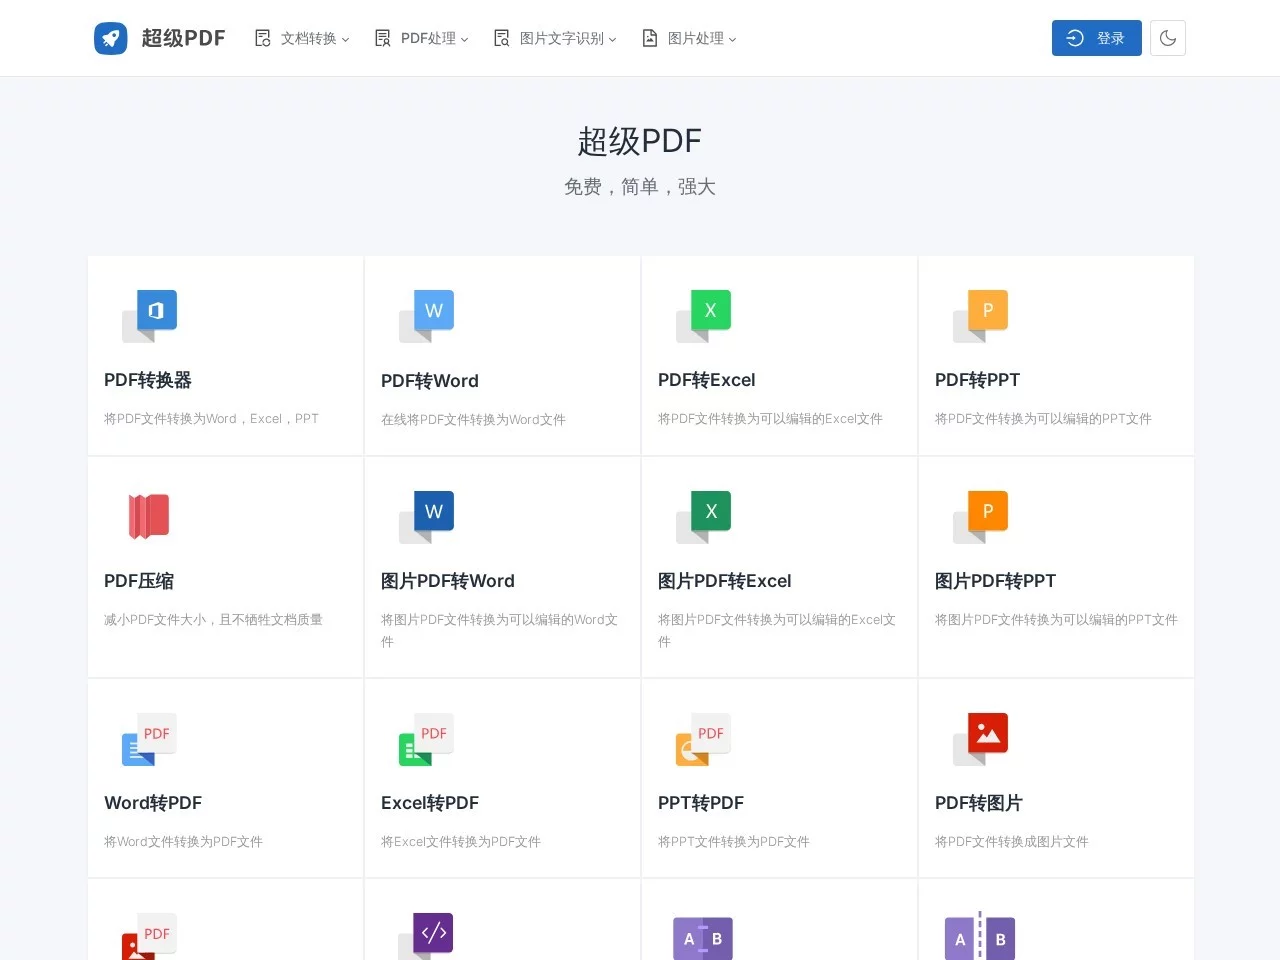Open the PDF压缩 compression tool icon
The width and height of the screenshot is (1280, 960).
[x=148, y=515]
